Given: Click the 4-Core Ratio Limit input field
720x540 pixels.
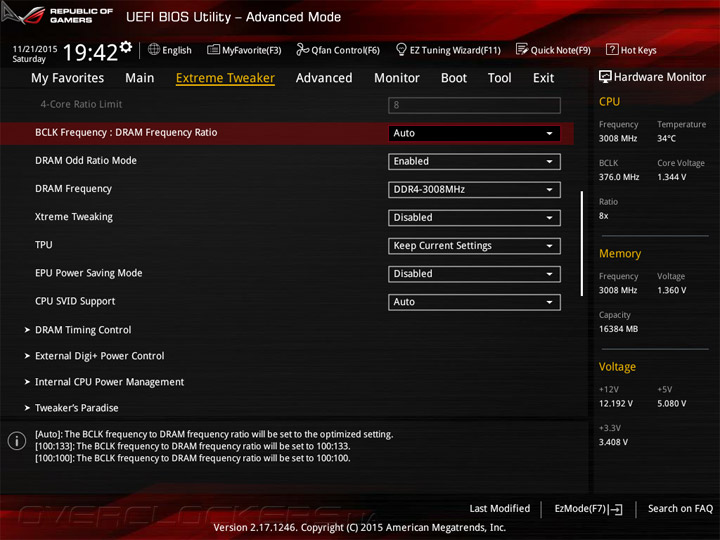Looking at the screenshot, I should click(x=474, y=105).
